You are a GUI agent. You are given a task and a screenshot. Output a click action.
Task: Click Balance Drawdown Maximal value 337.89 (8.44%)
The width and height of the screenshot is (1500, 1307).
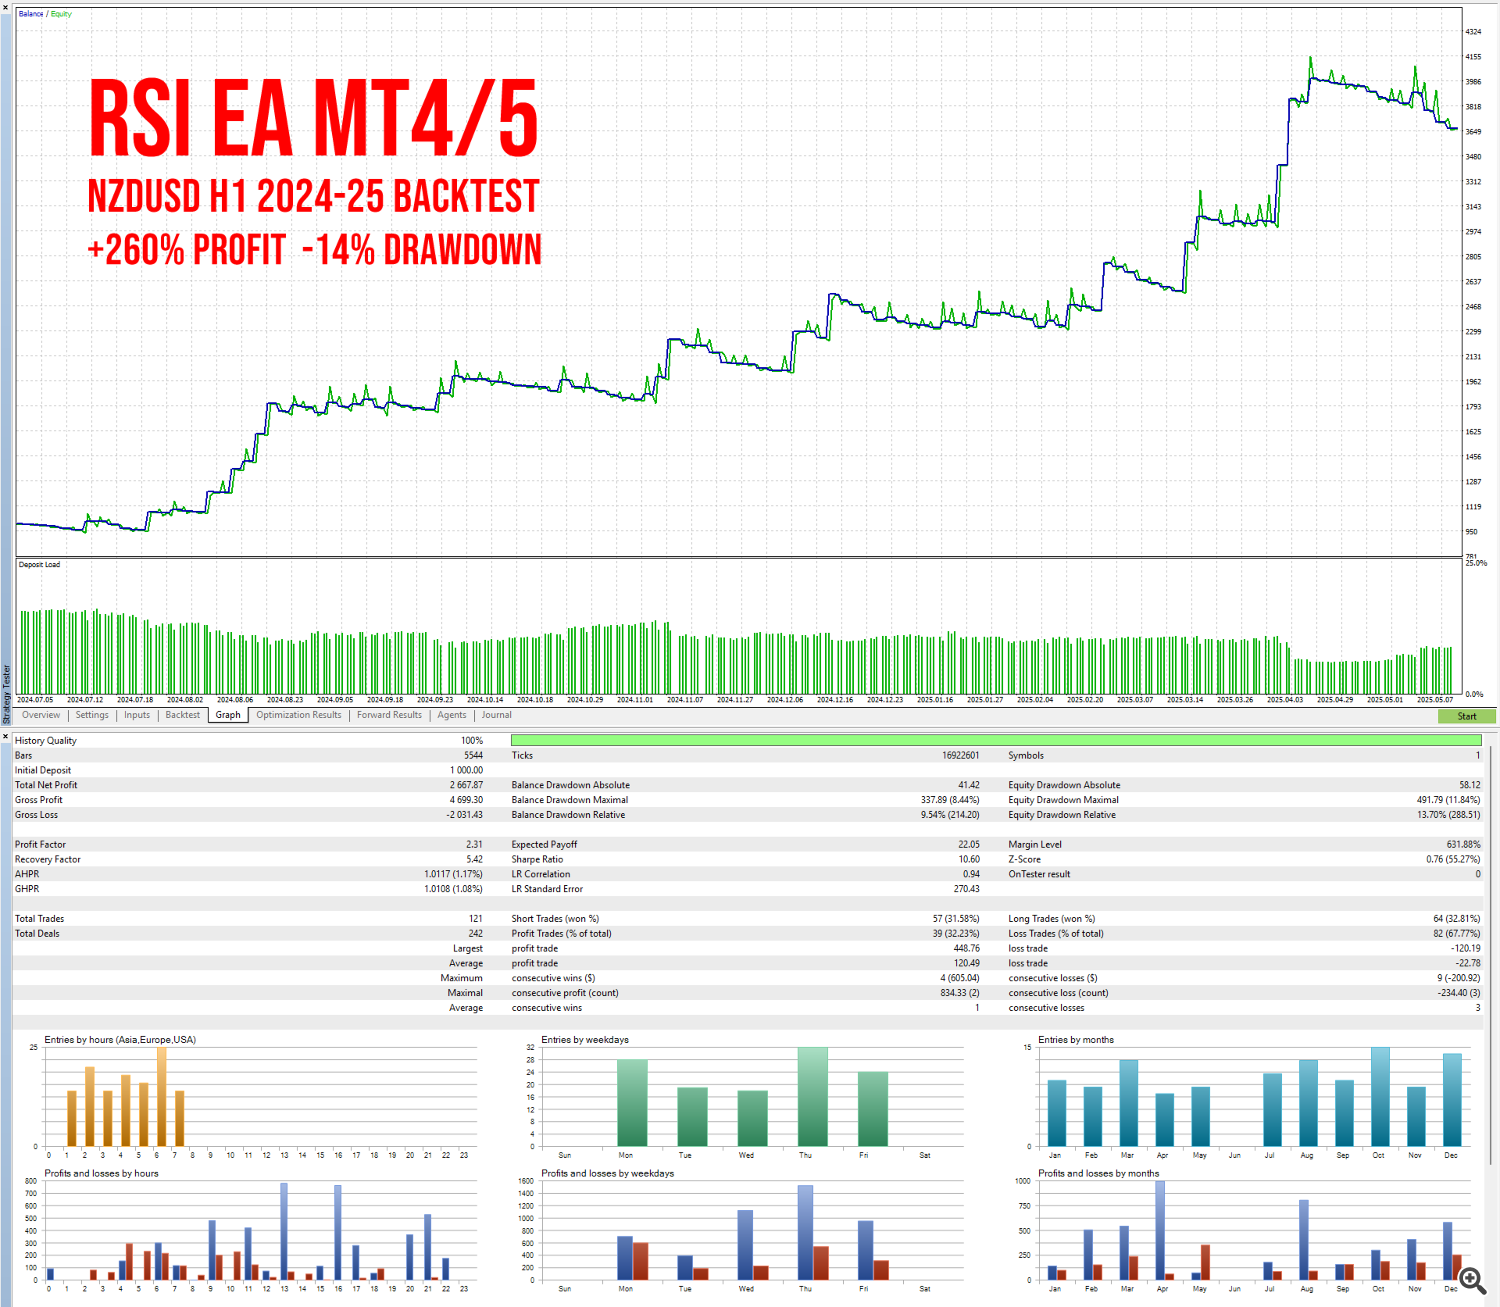pos(950,800)
